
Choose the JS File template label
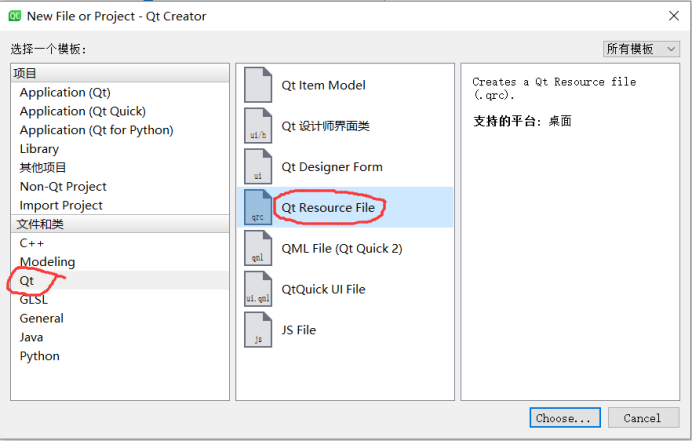(299, 330)
